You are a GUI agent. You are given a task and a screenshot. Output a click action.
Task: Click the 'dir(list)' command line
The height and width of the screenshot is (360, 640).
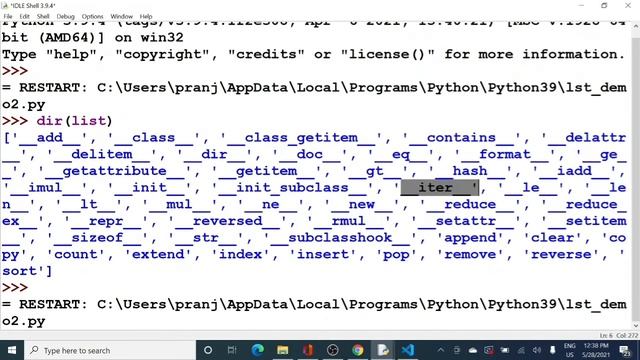click(x=74, y=121)
